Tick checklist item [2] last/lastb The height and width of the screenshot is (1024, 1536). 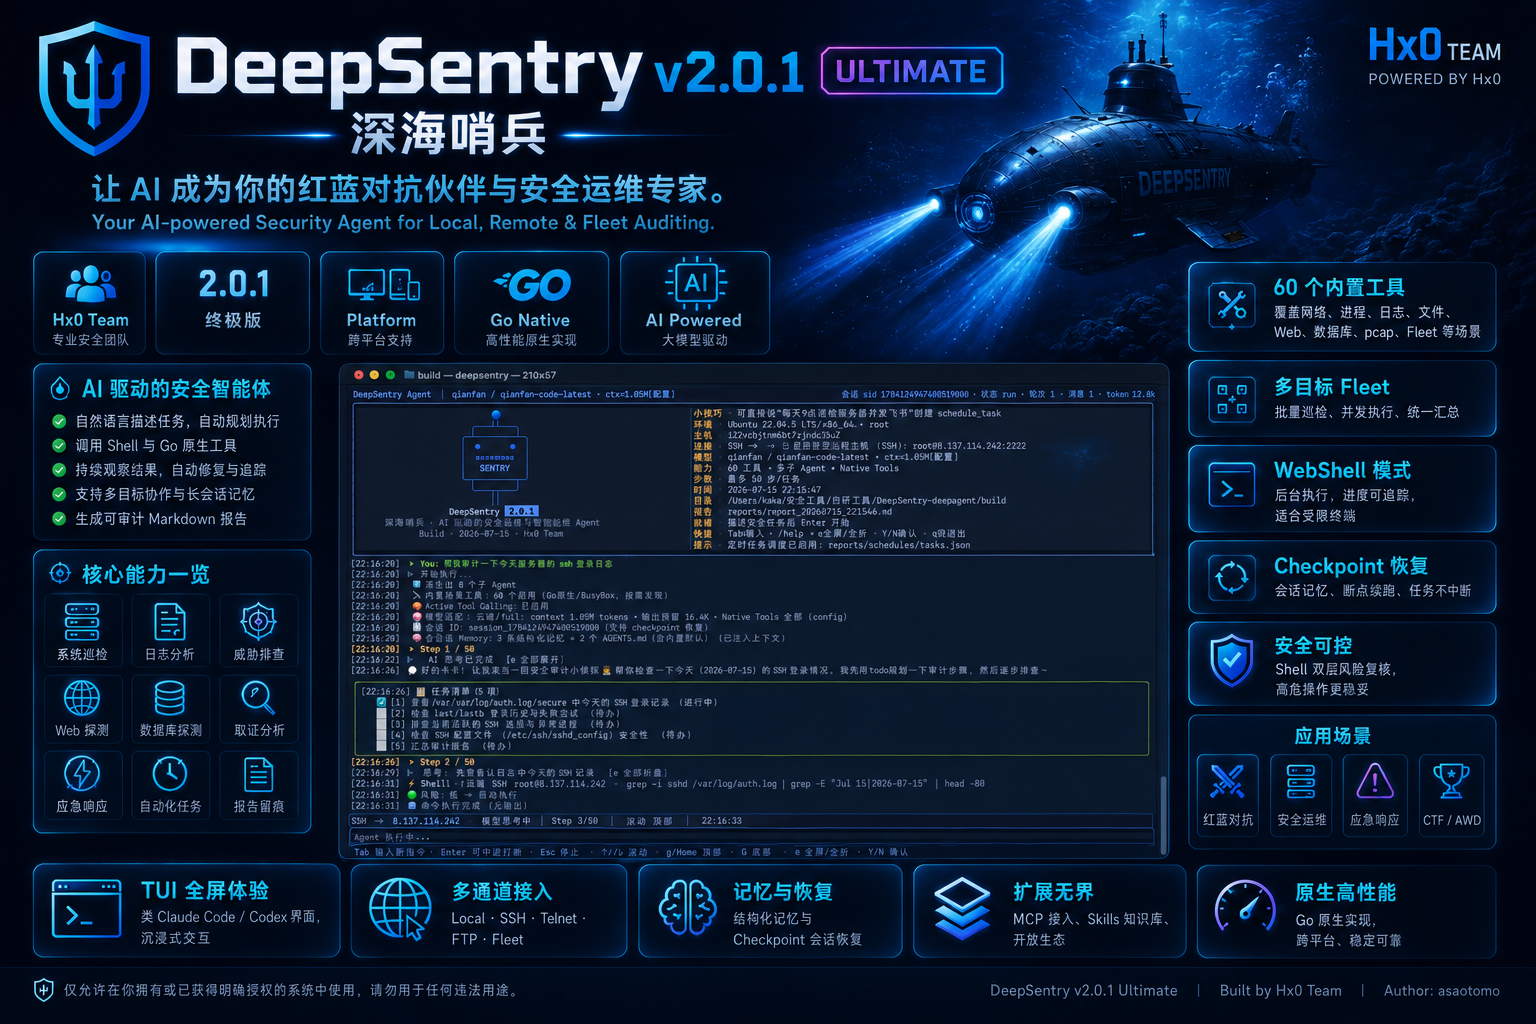pos(381,713)
